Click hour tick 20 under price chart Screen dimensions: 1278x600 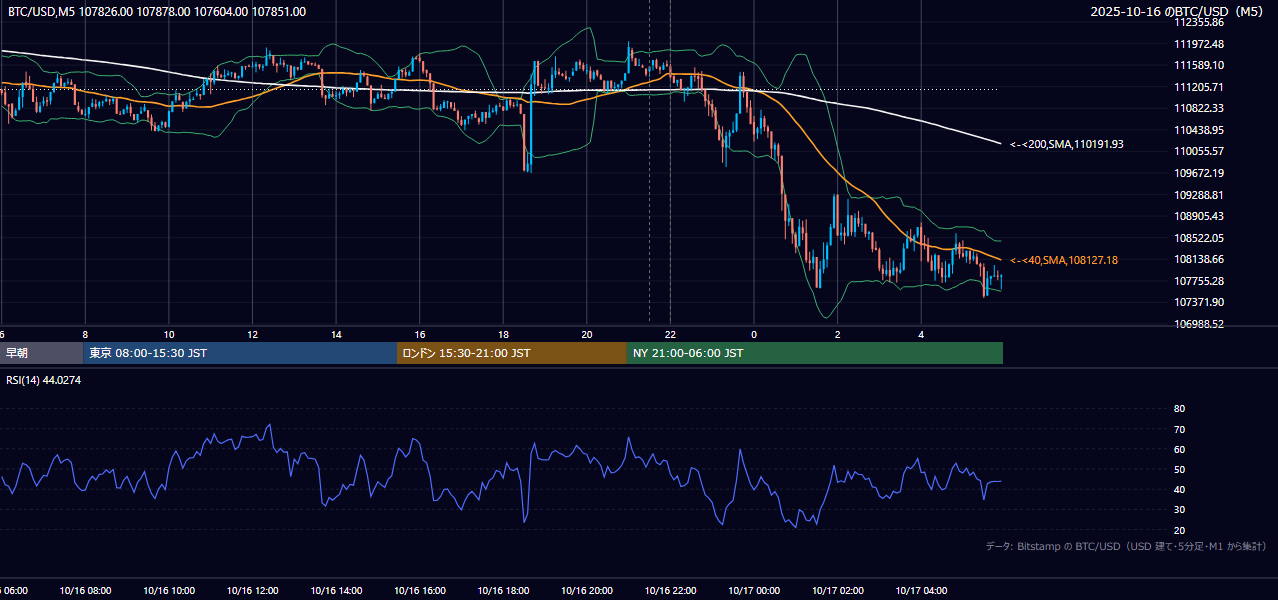tap(587, 334)
